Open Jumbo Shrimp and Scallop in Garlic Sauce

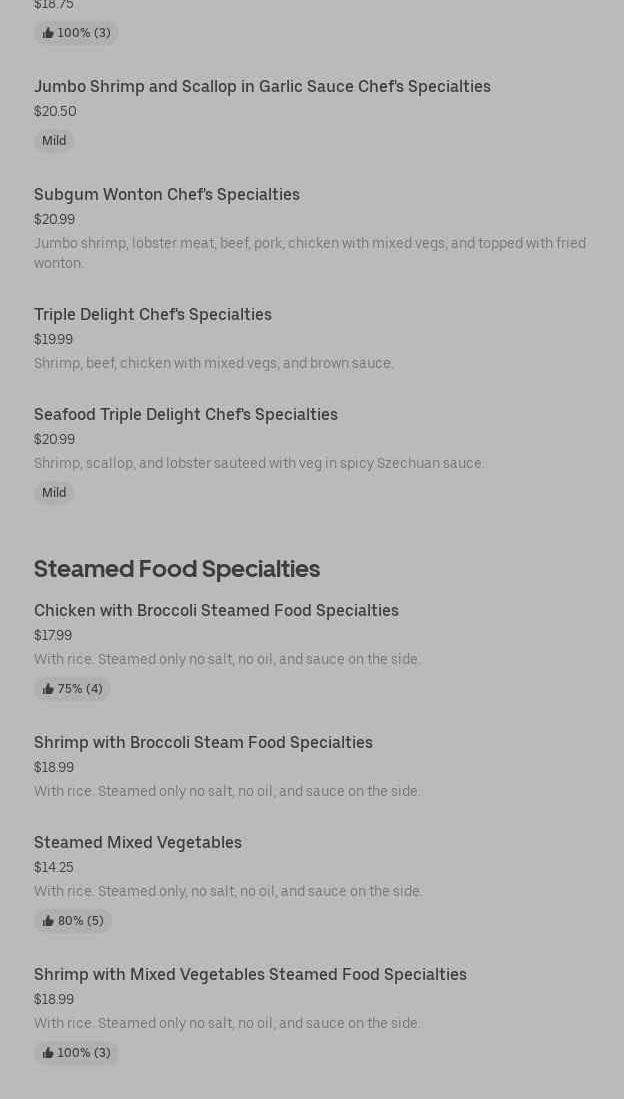[x=262, y=86]
